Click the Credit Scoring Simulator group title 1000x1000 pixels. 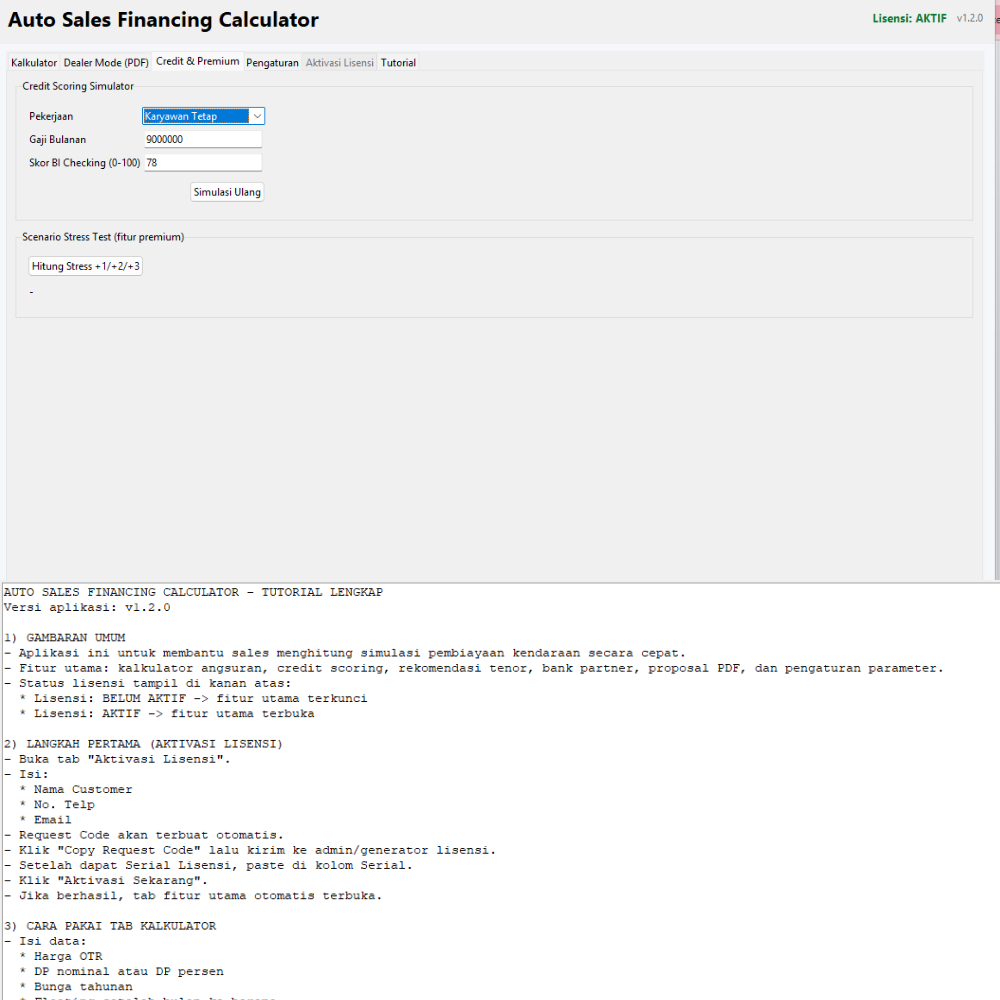78,87
